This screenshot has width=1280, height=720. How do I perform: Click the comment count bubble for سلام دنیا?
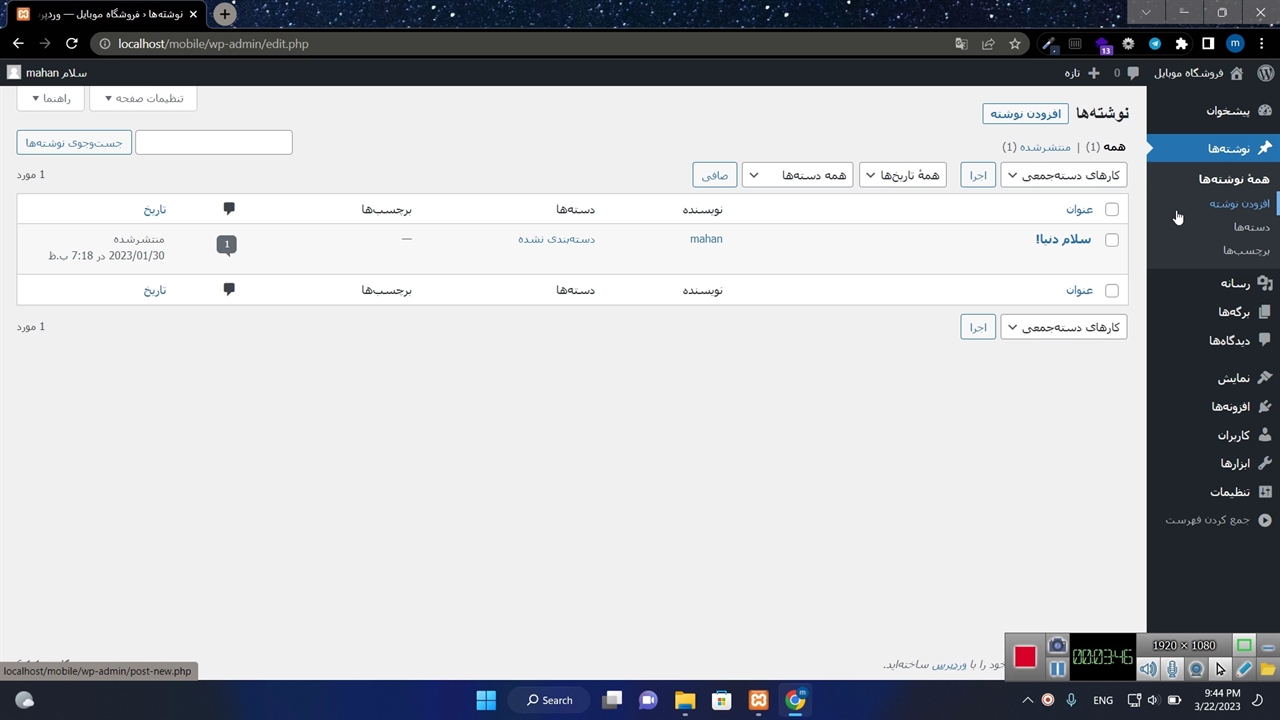coord(227,244)
